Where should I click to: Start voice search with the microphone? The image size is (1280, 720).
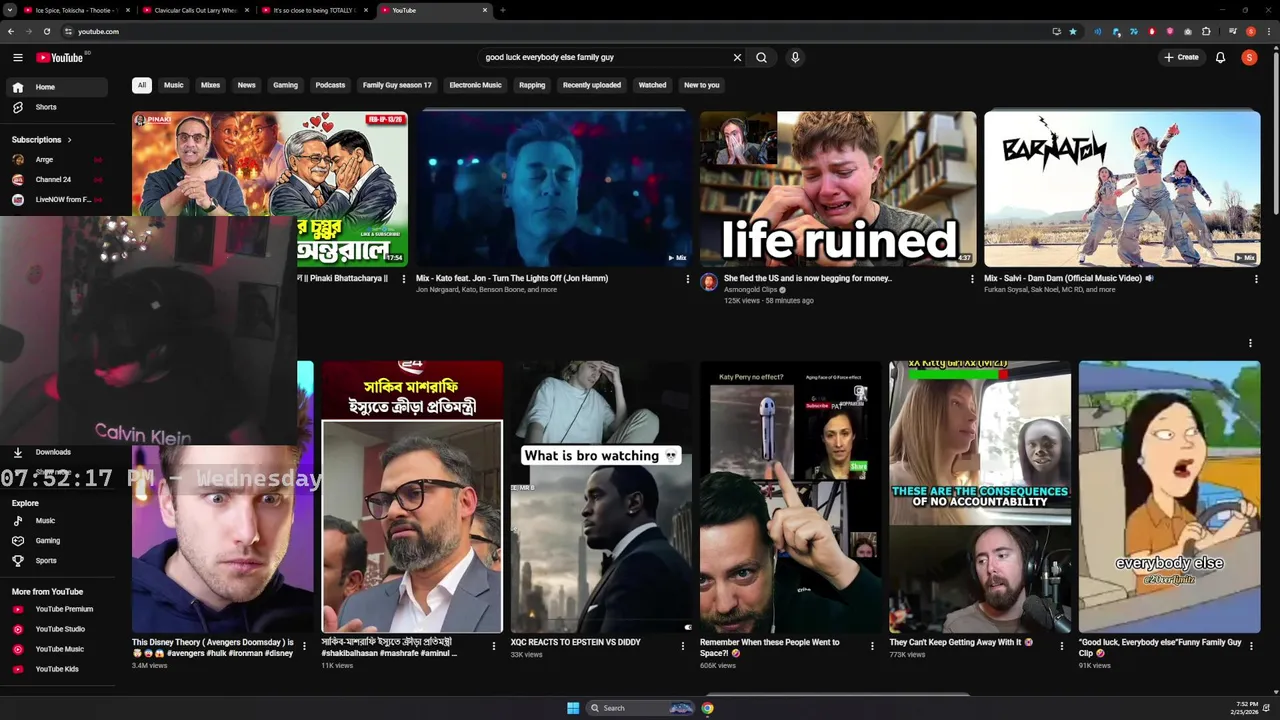pyautogui.click(x=795, y=57)
